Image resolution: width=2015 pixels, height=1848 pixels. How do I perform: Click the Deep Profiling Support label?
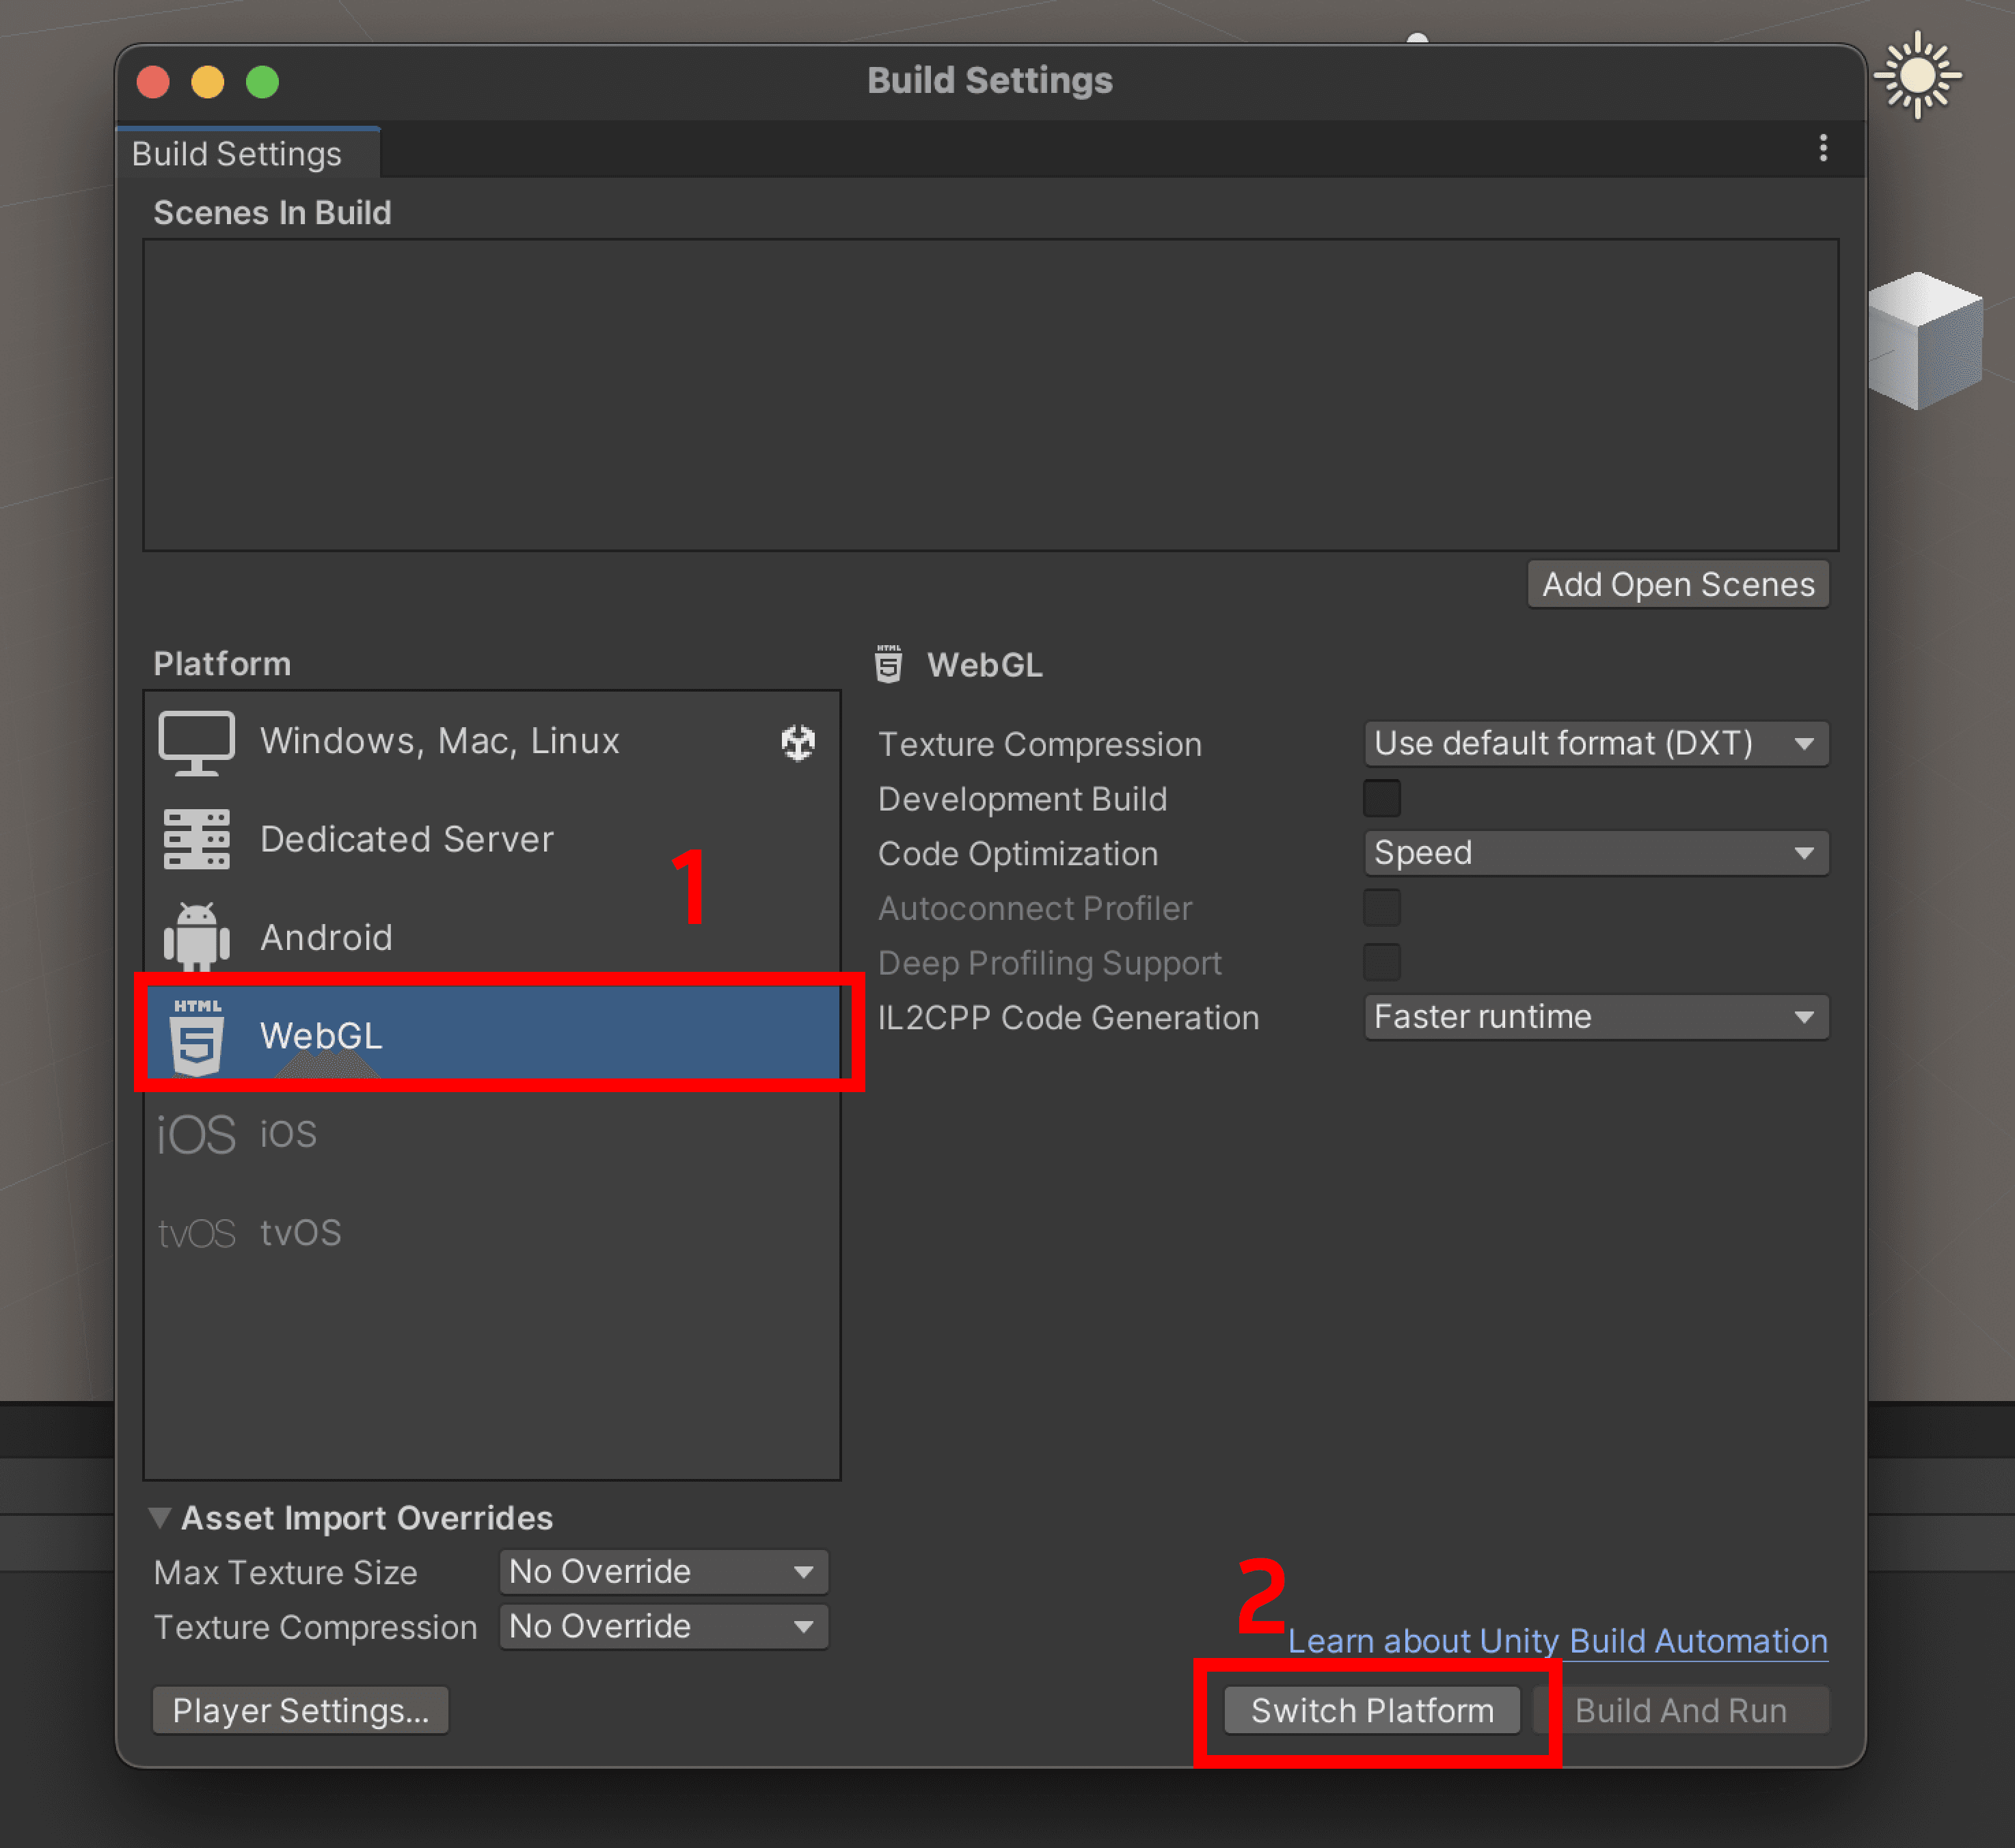click(1049, 963)
